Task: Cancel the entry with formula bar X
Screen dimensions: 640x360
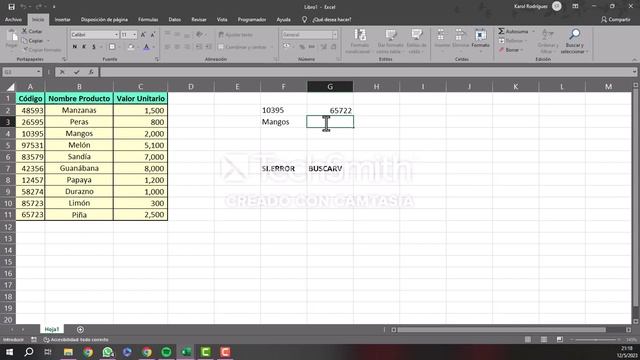Action: click(62, 72)
